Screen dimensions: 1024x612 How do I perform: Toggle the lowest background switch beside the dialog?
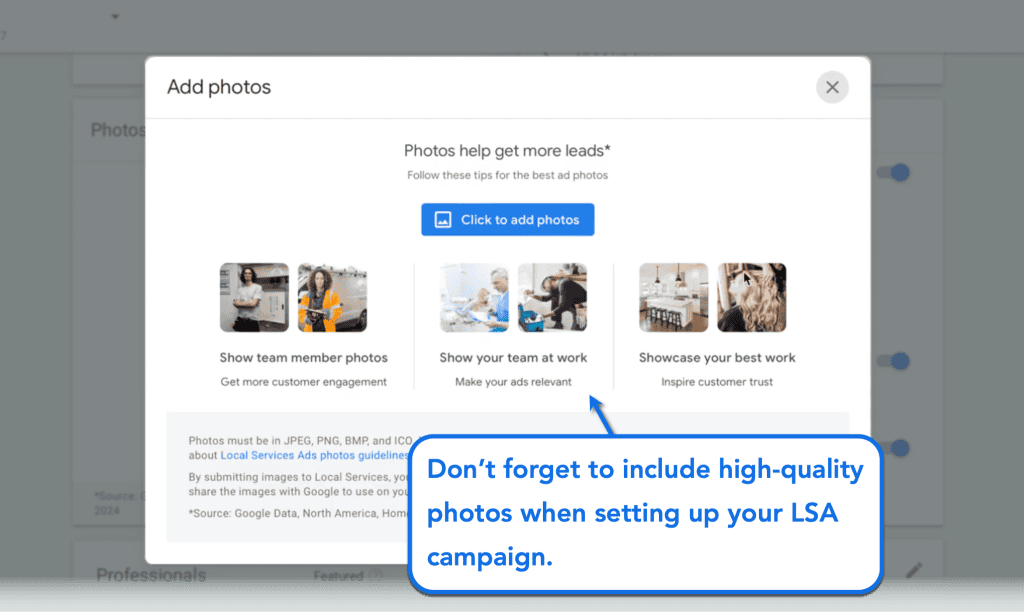point(897,448)
